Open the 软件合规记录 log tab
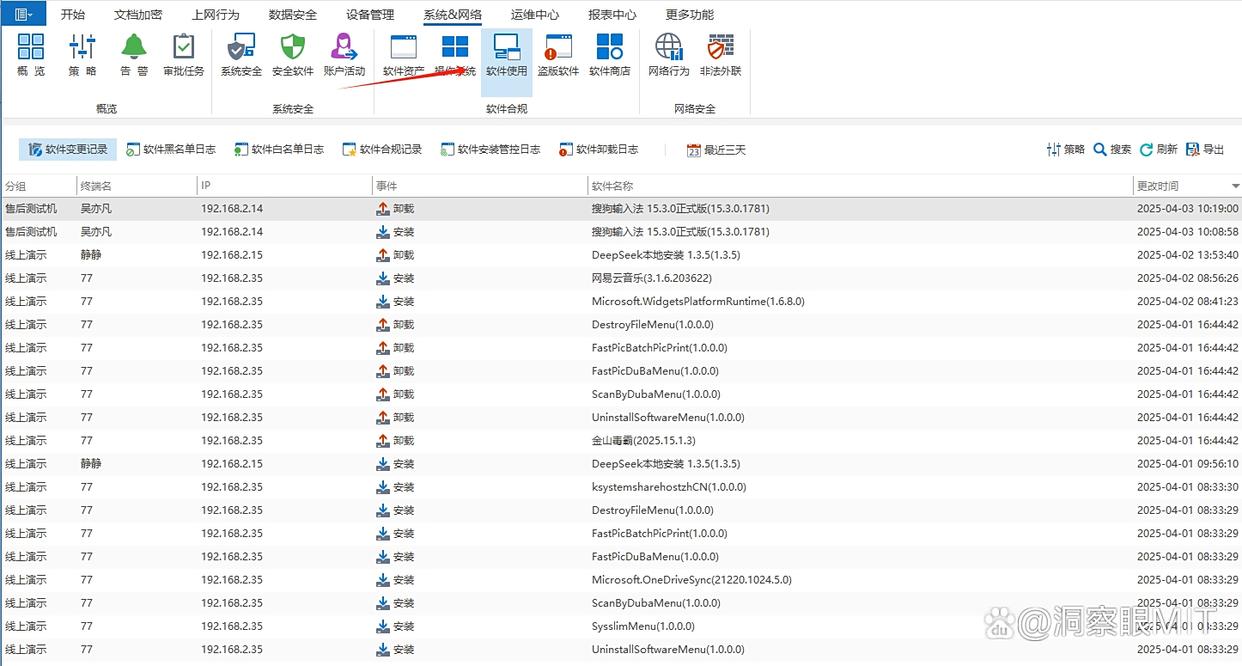Screen dimensions: 1242x666 [x=382, y=149]
